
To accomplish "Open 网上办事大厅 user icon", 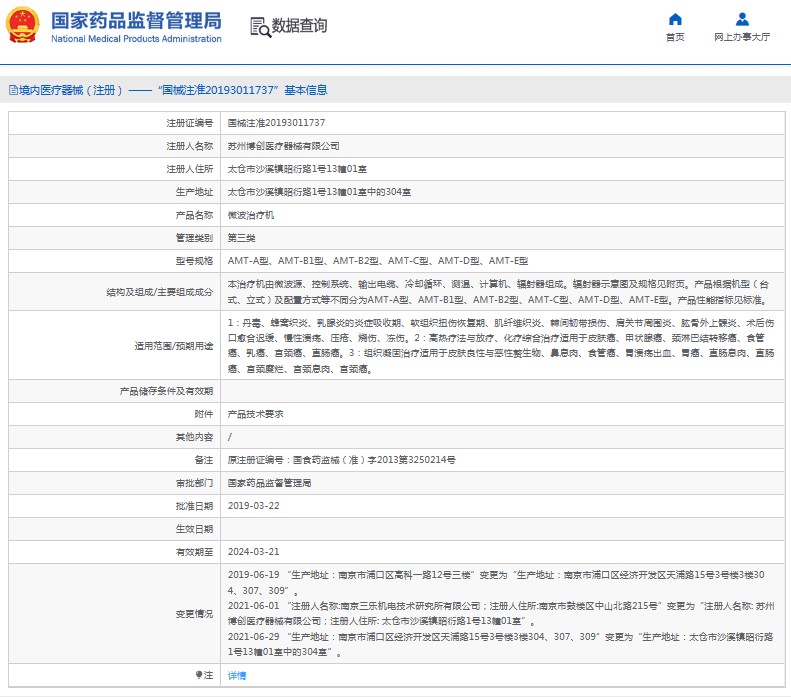I will click(x=742, y=19).
